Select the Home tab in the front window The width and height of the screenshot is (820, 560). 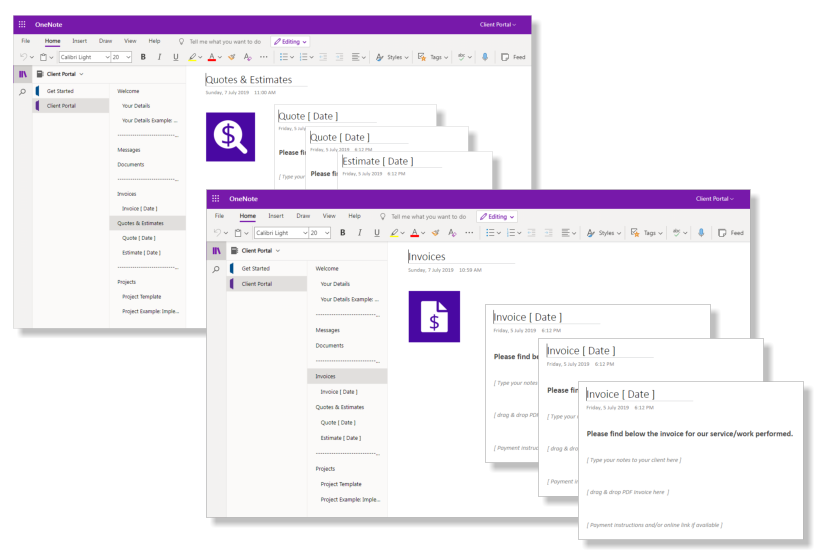tap(248, 216)
